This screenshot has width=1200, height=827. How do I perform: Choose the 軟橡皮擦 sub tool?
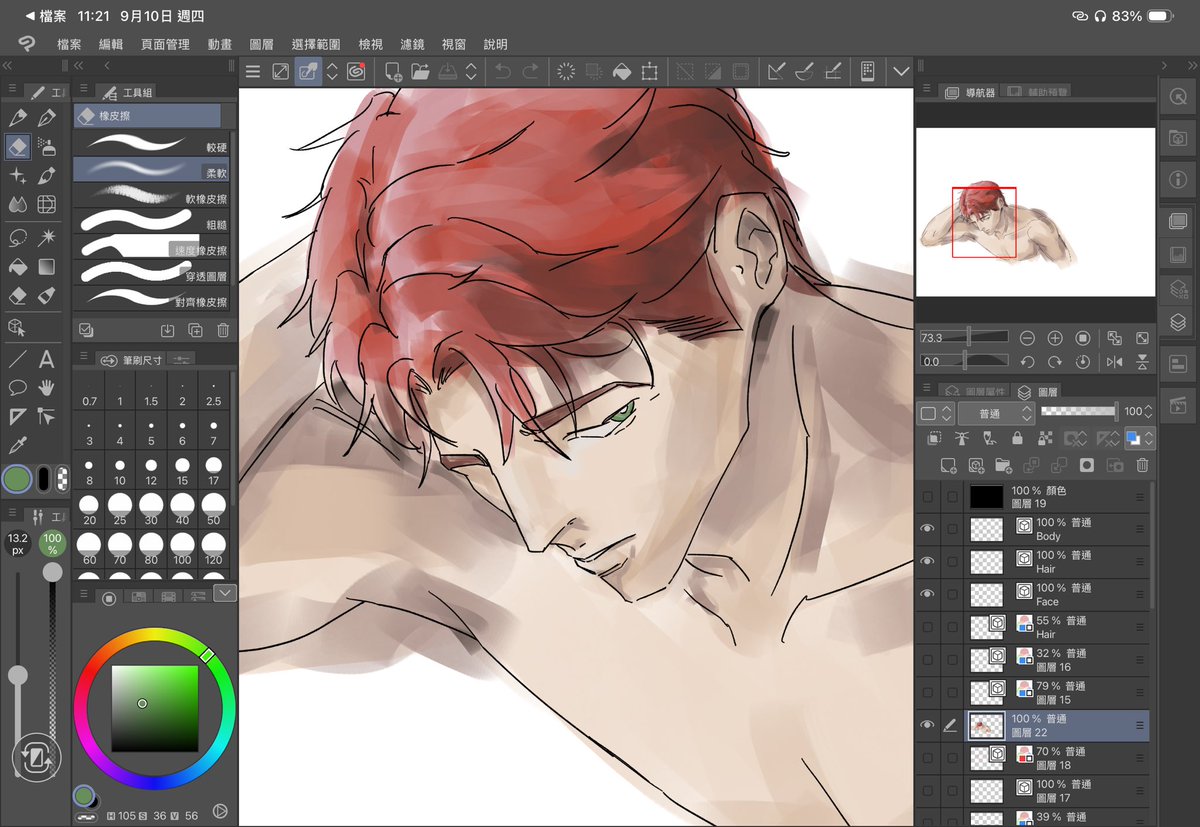(x=152, y=195)
